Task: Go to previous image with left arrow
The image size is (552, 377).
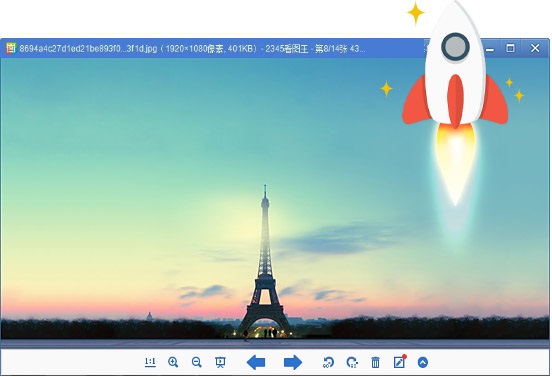Action: coord(256,363)
